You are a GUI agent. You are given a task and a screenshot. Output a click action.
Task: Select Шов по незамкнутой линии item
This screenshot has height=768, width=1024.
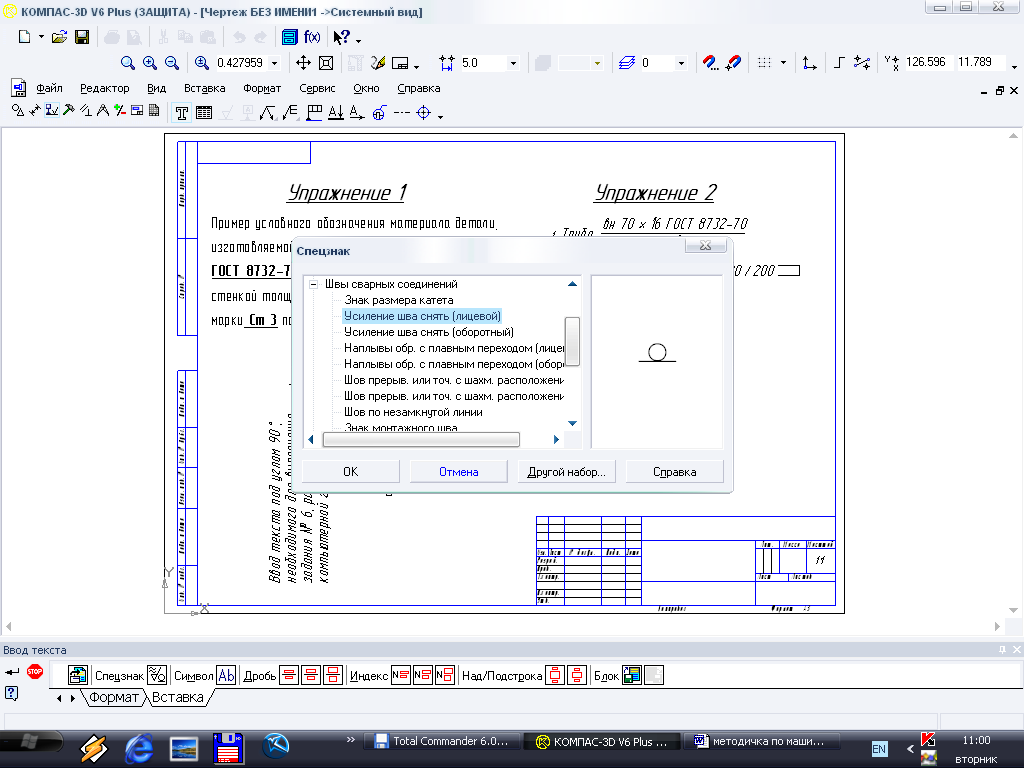(x=413, y=412)
